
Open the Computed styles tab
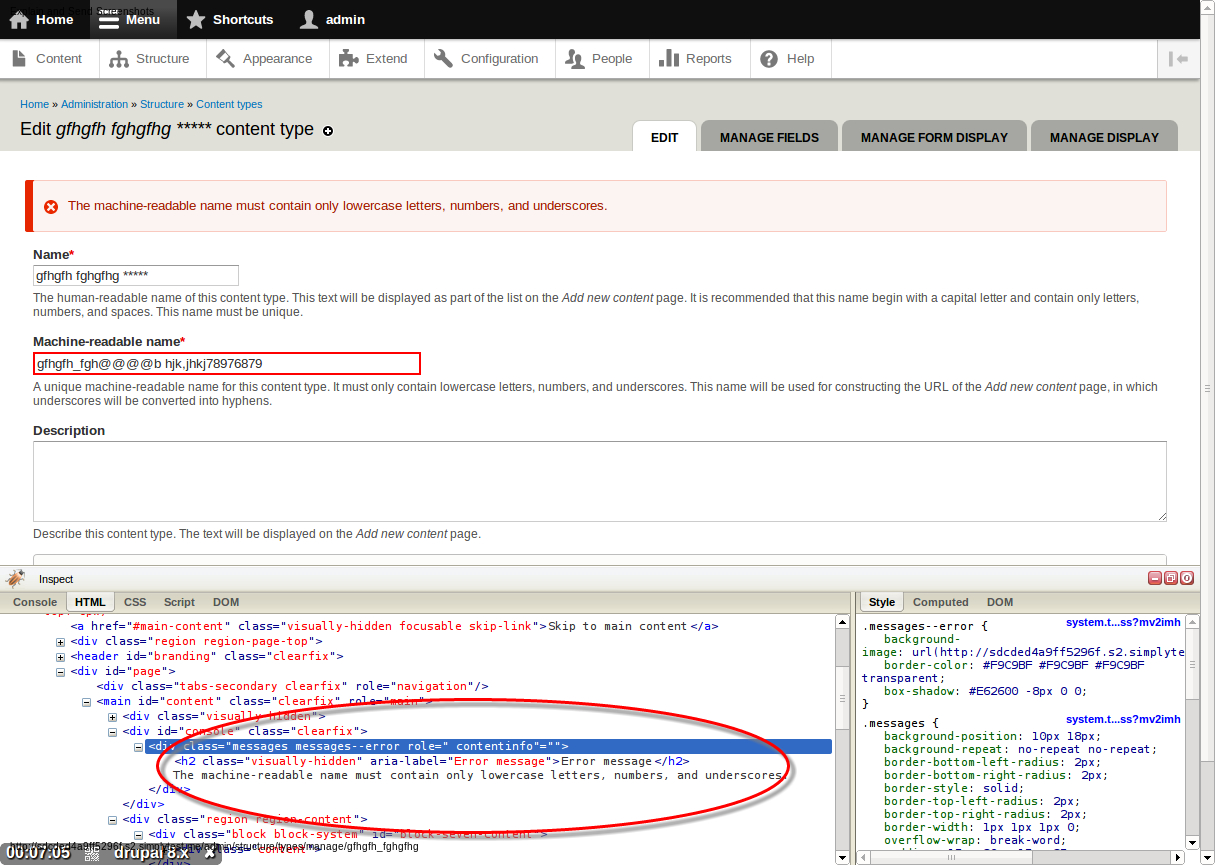[940, 602]
